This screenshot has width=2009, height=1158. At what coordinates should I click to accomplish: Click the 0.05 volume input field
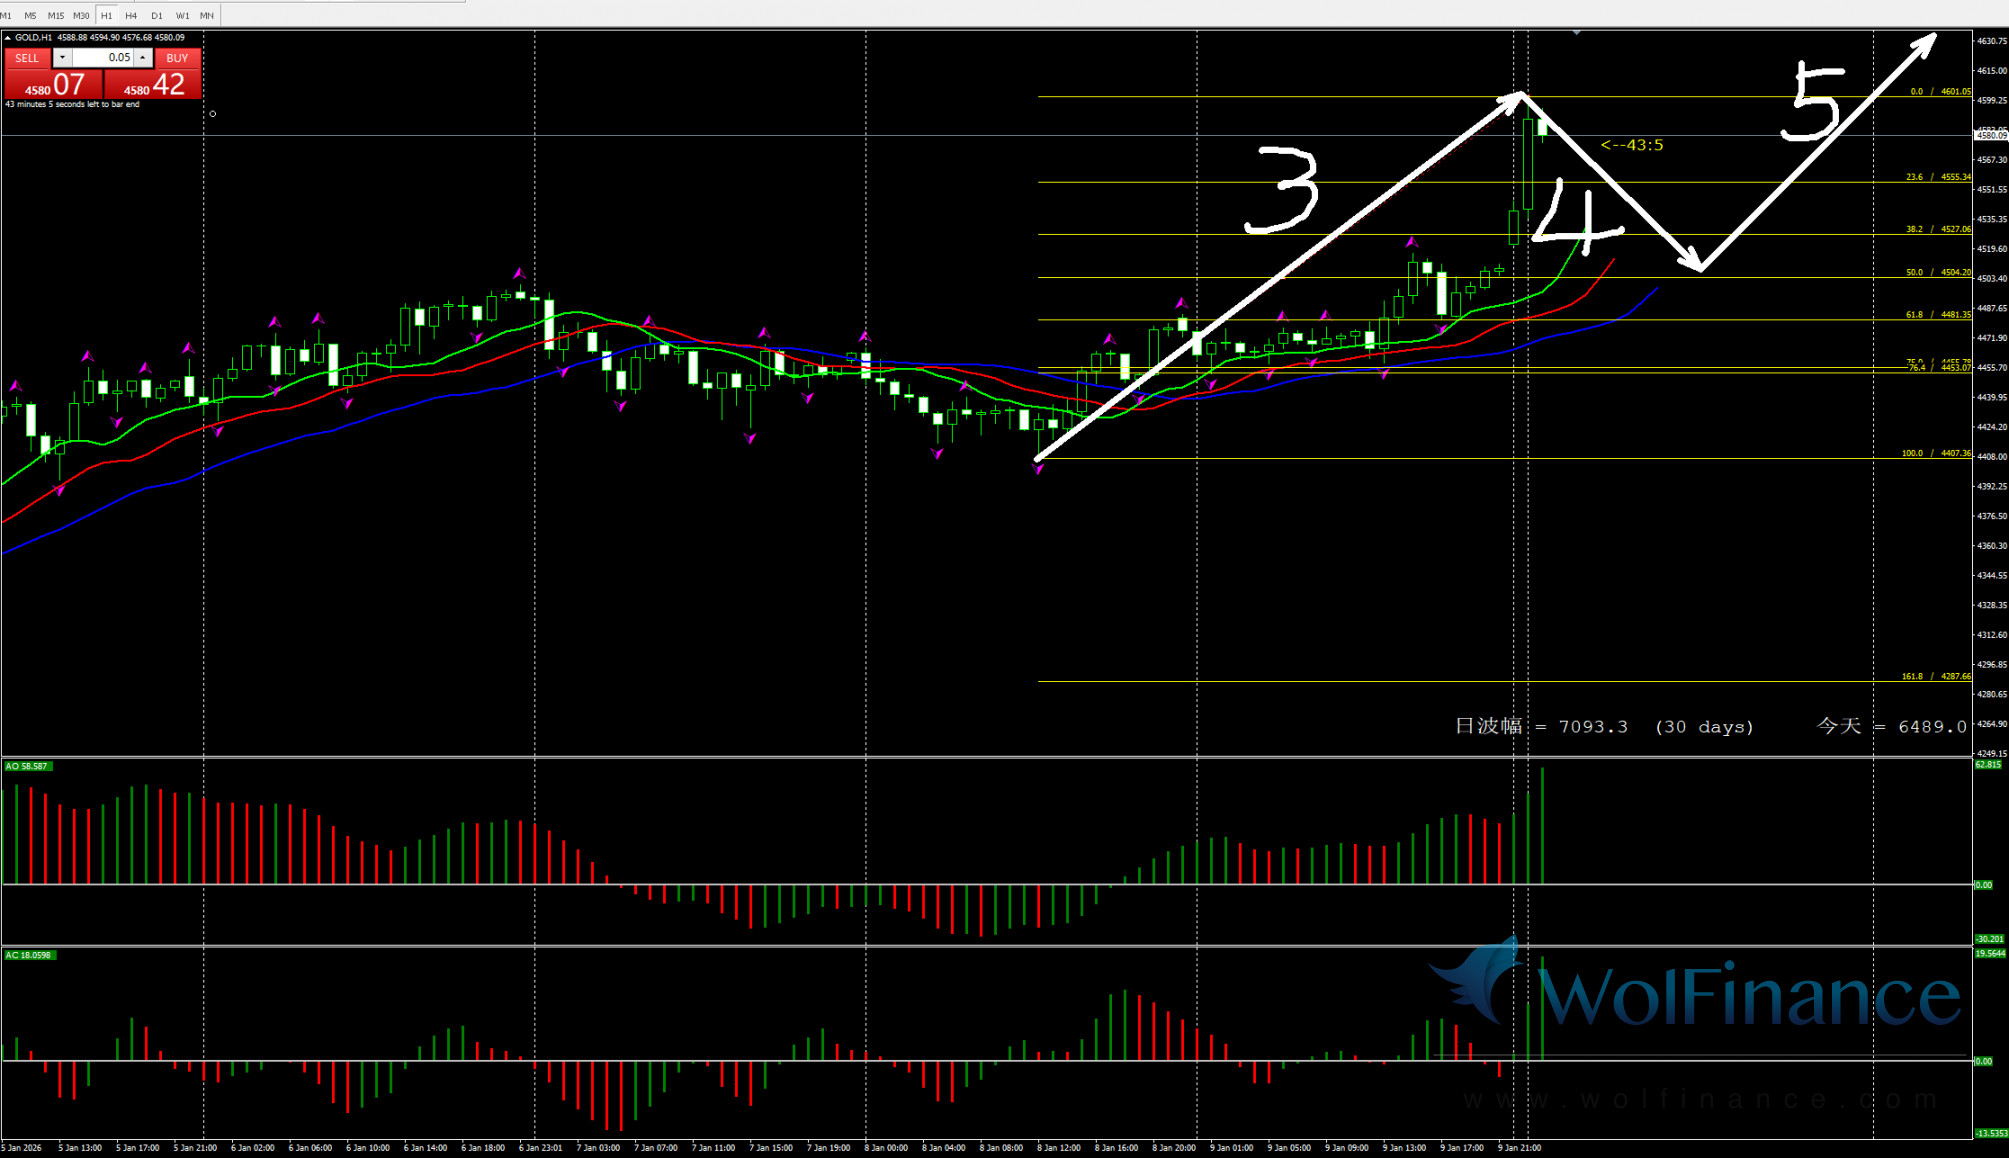pyautogui.click(x=104, y=58)
